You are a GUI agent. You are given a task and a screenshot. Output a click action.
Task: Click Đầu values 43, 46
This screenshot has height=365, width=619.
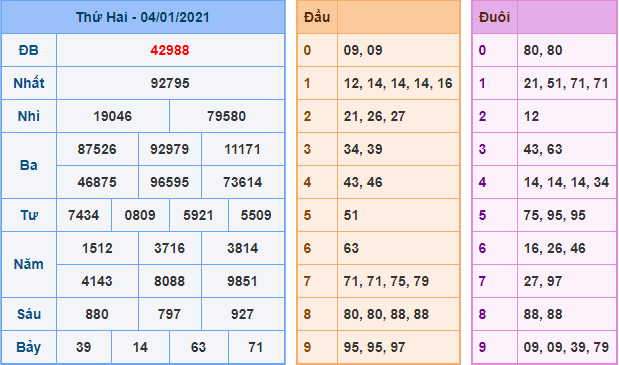363,182
